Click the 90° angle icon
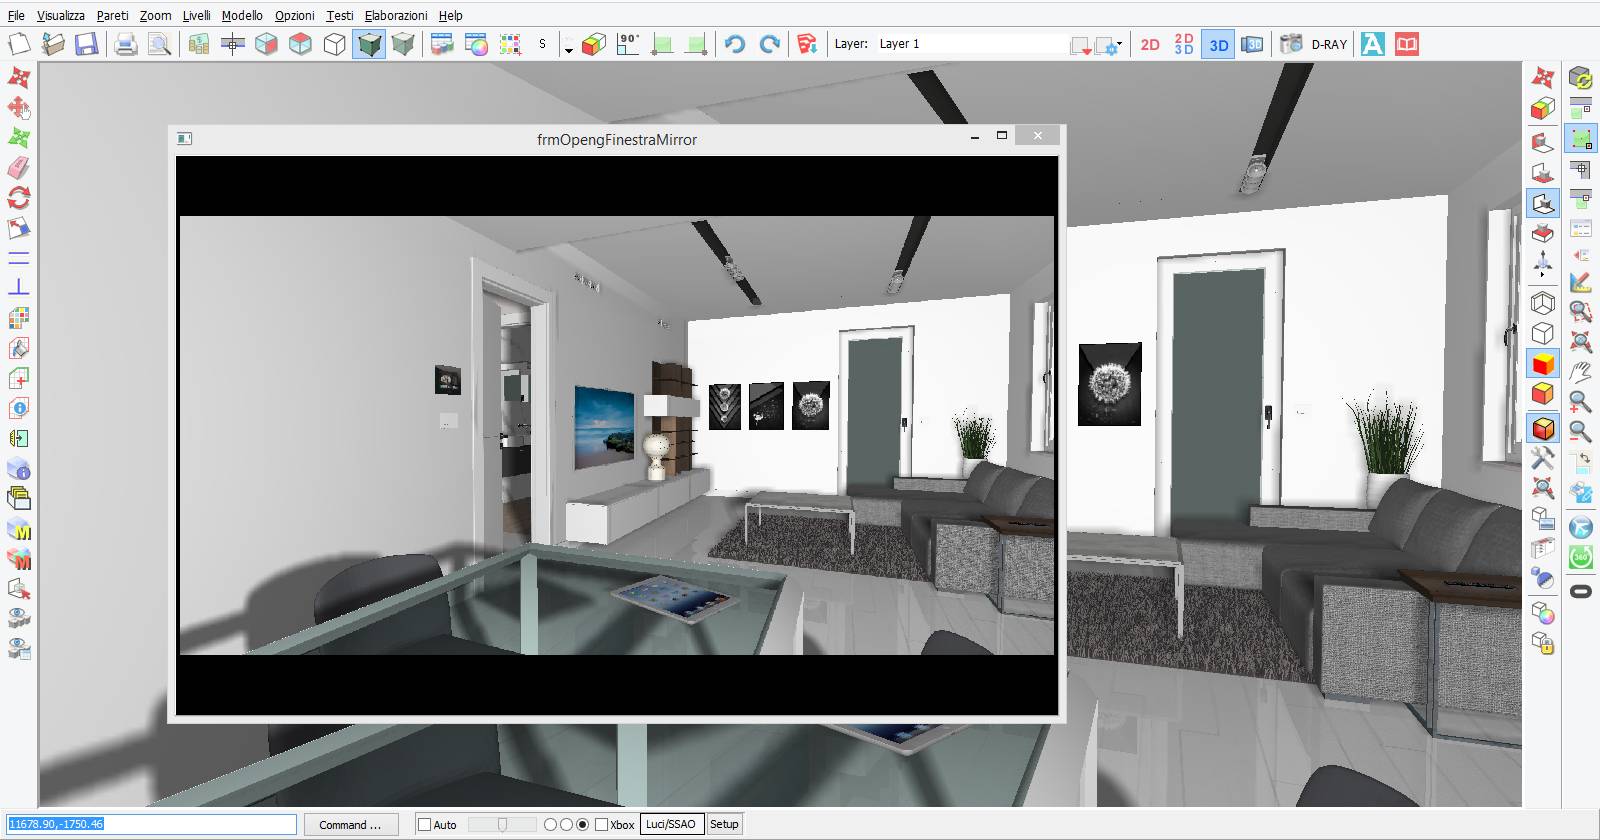1600x840 pixels. [x=628, y=44]
